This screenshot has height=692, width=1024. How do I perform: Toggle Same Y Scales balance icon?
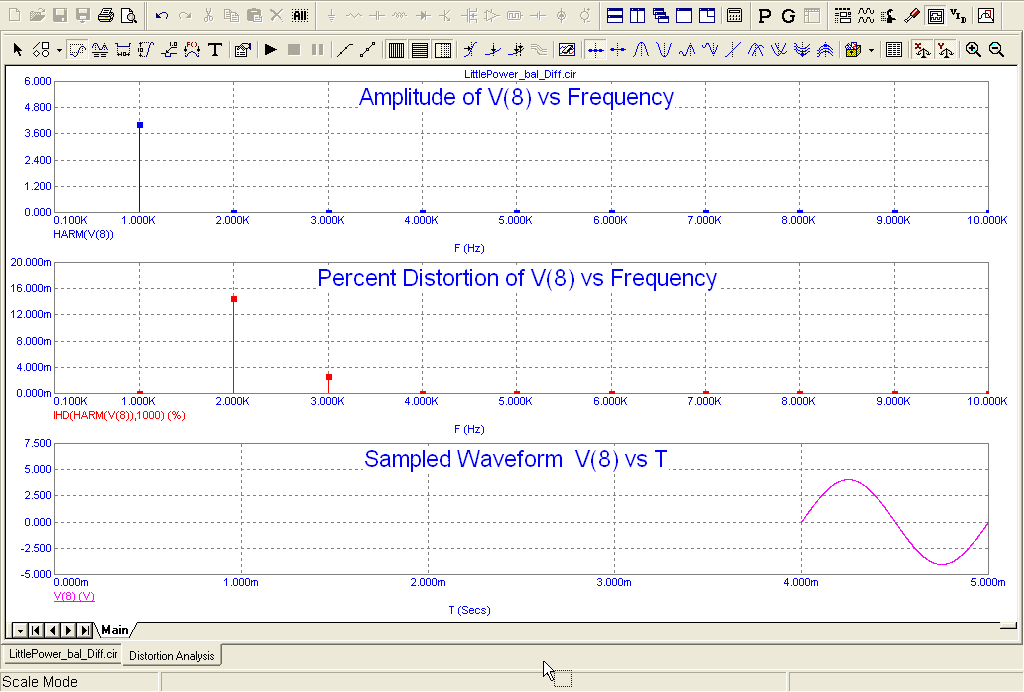pyautogui.click(x=945, y=50)
